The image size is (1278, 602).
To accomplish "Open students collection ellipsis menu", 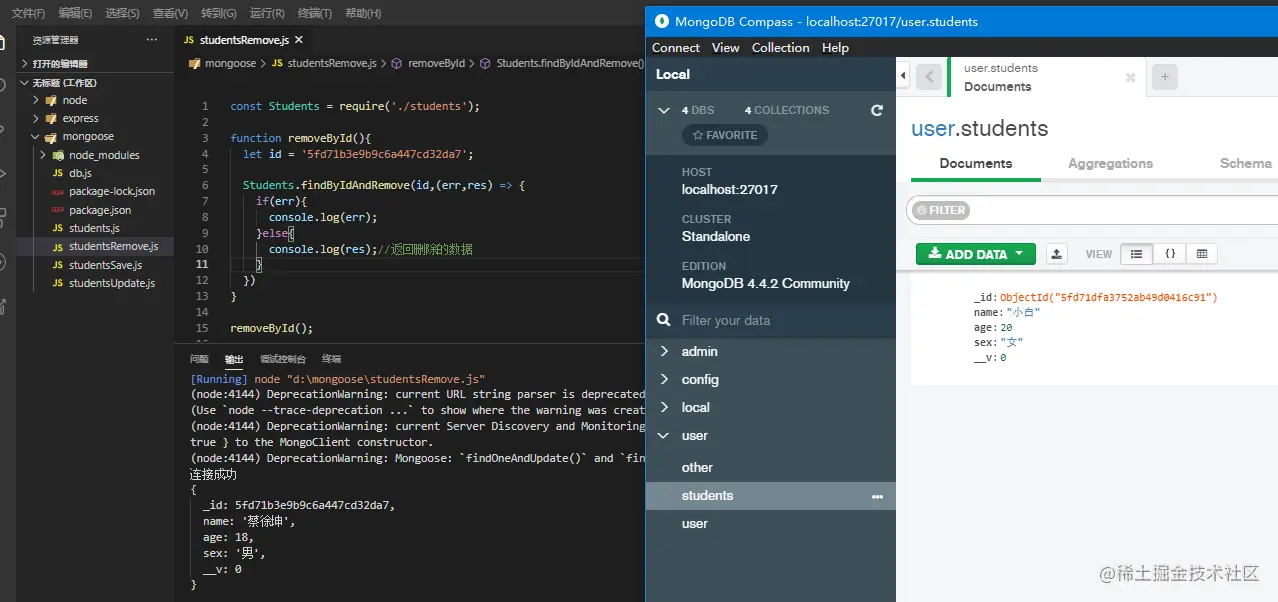I will [x=877, y=496].
